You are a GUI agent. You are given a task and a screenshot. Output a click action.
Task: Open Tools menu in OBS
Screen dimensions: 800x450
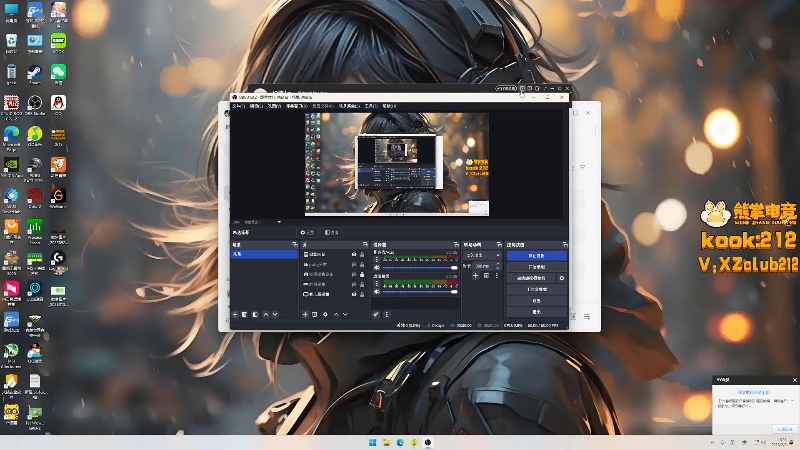[371, 106]
